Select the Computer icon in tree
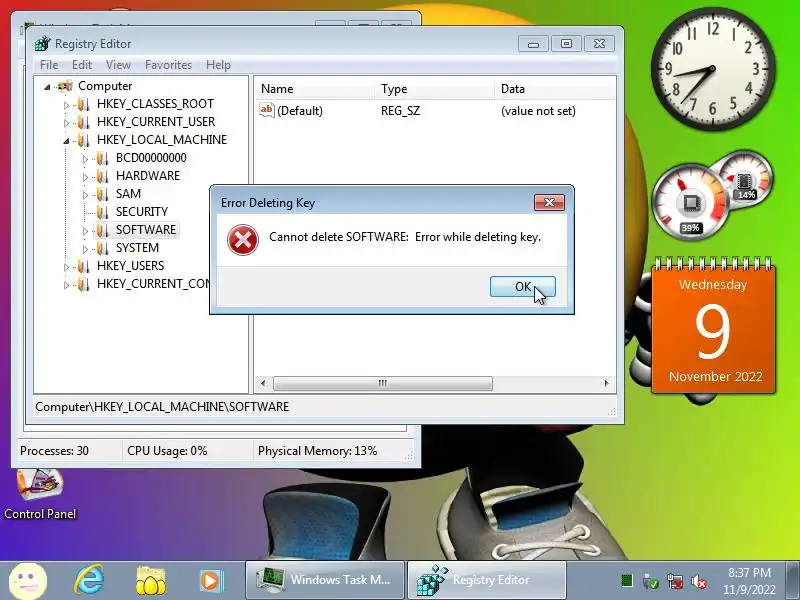 tap(65, 86)
